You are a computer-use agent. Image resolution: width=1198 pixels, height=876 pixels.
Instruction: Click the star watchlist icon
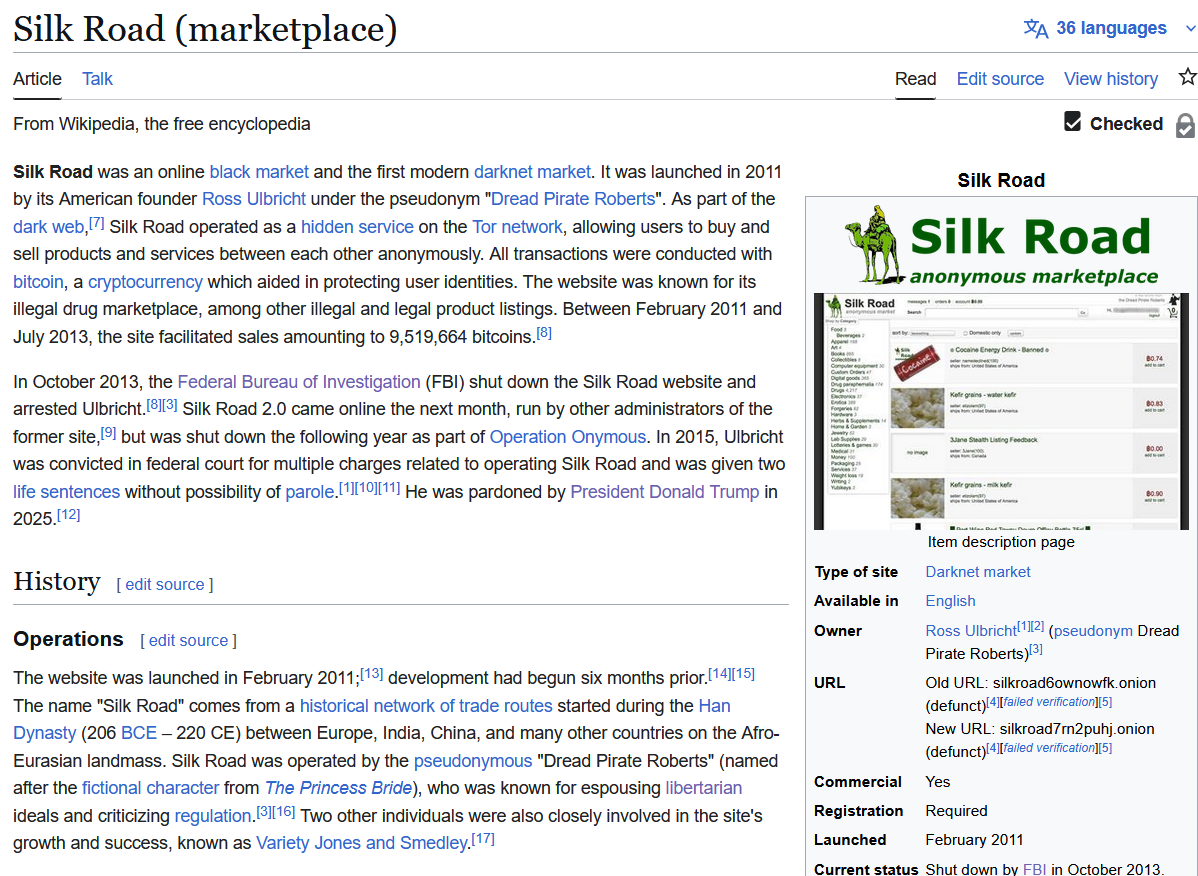(x=1187, y=76)
